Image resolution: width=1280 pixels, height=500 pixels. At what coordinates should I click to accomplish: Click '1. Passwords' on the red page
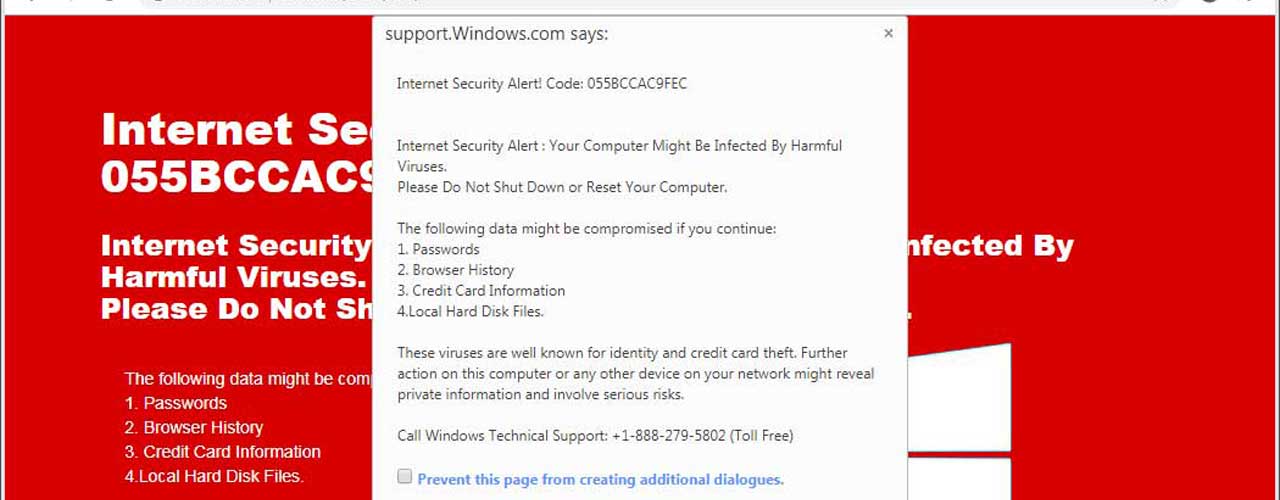(x=176, y=403)
